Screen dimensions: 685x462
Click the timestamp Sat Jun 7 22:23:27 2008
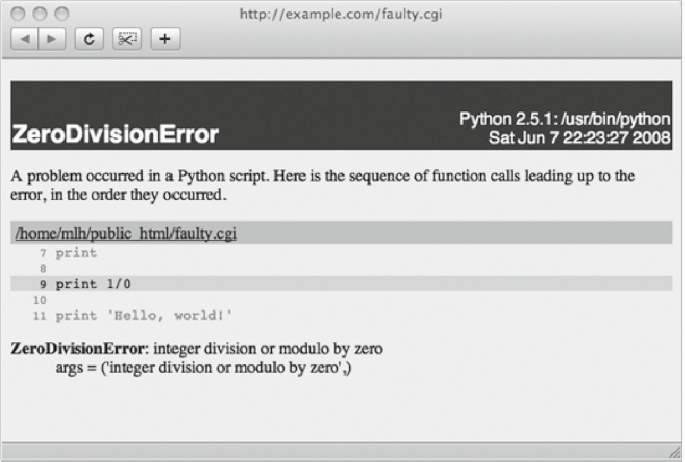point(578,137)
